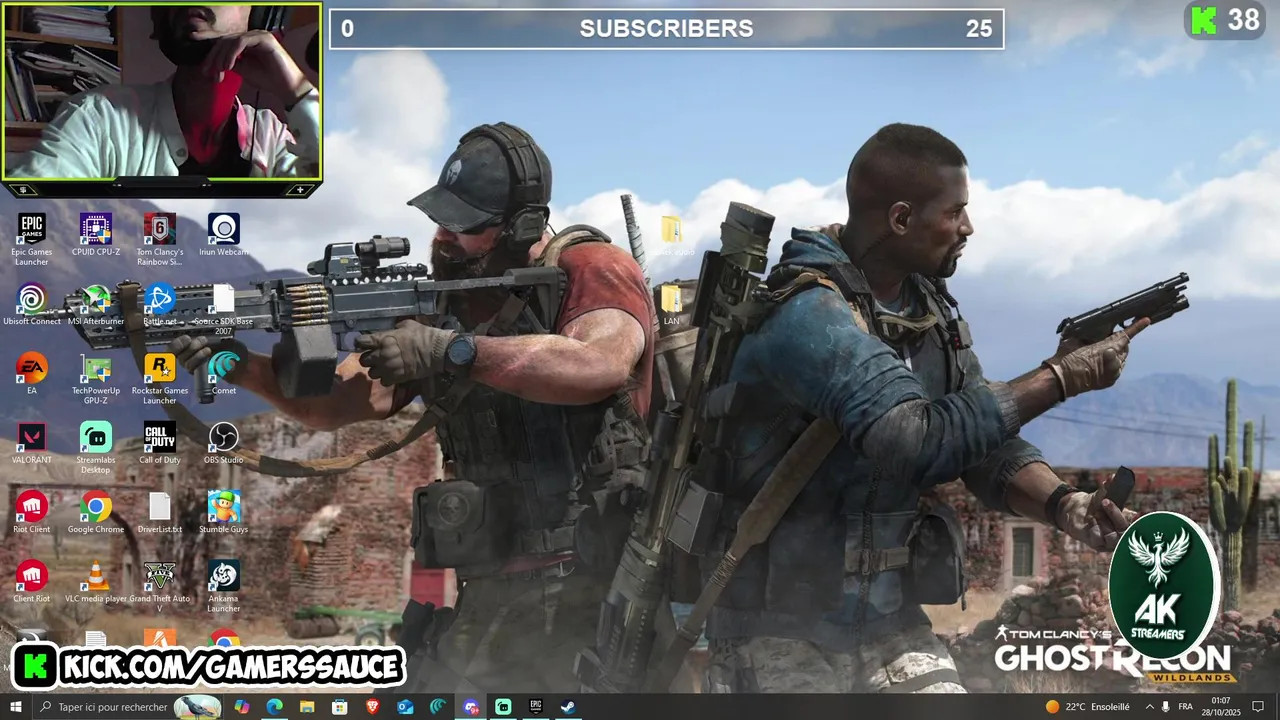Image resolution: width=1280 pixels, height=720 pixels.
Task: Open the 22°C Ensoleillé weather widget
Action: [1088, 707]
